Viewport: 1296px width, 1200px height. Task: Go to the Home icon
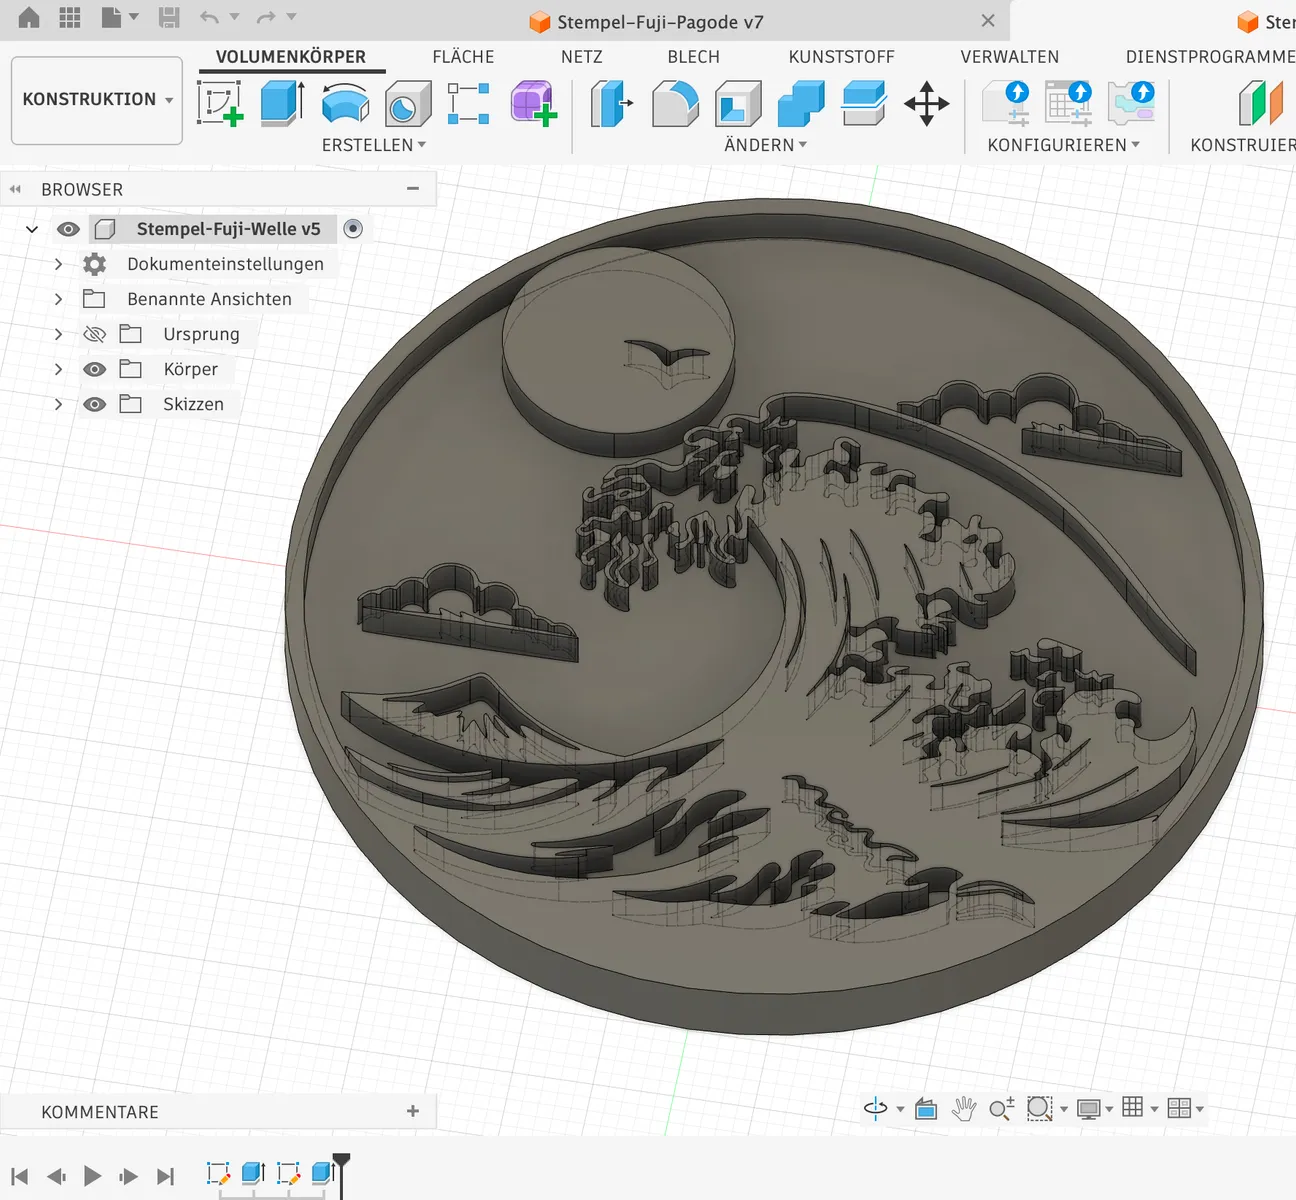(x=29, y=18)
